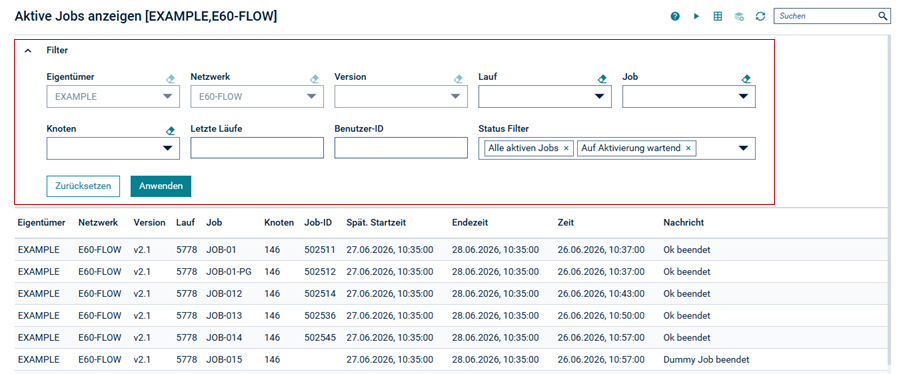Click Zeit value 26.06.2026, 10:43:00
The height and width of the screenshot is (374, 901).
(x=601, y=294)
